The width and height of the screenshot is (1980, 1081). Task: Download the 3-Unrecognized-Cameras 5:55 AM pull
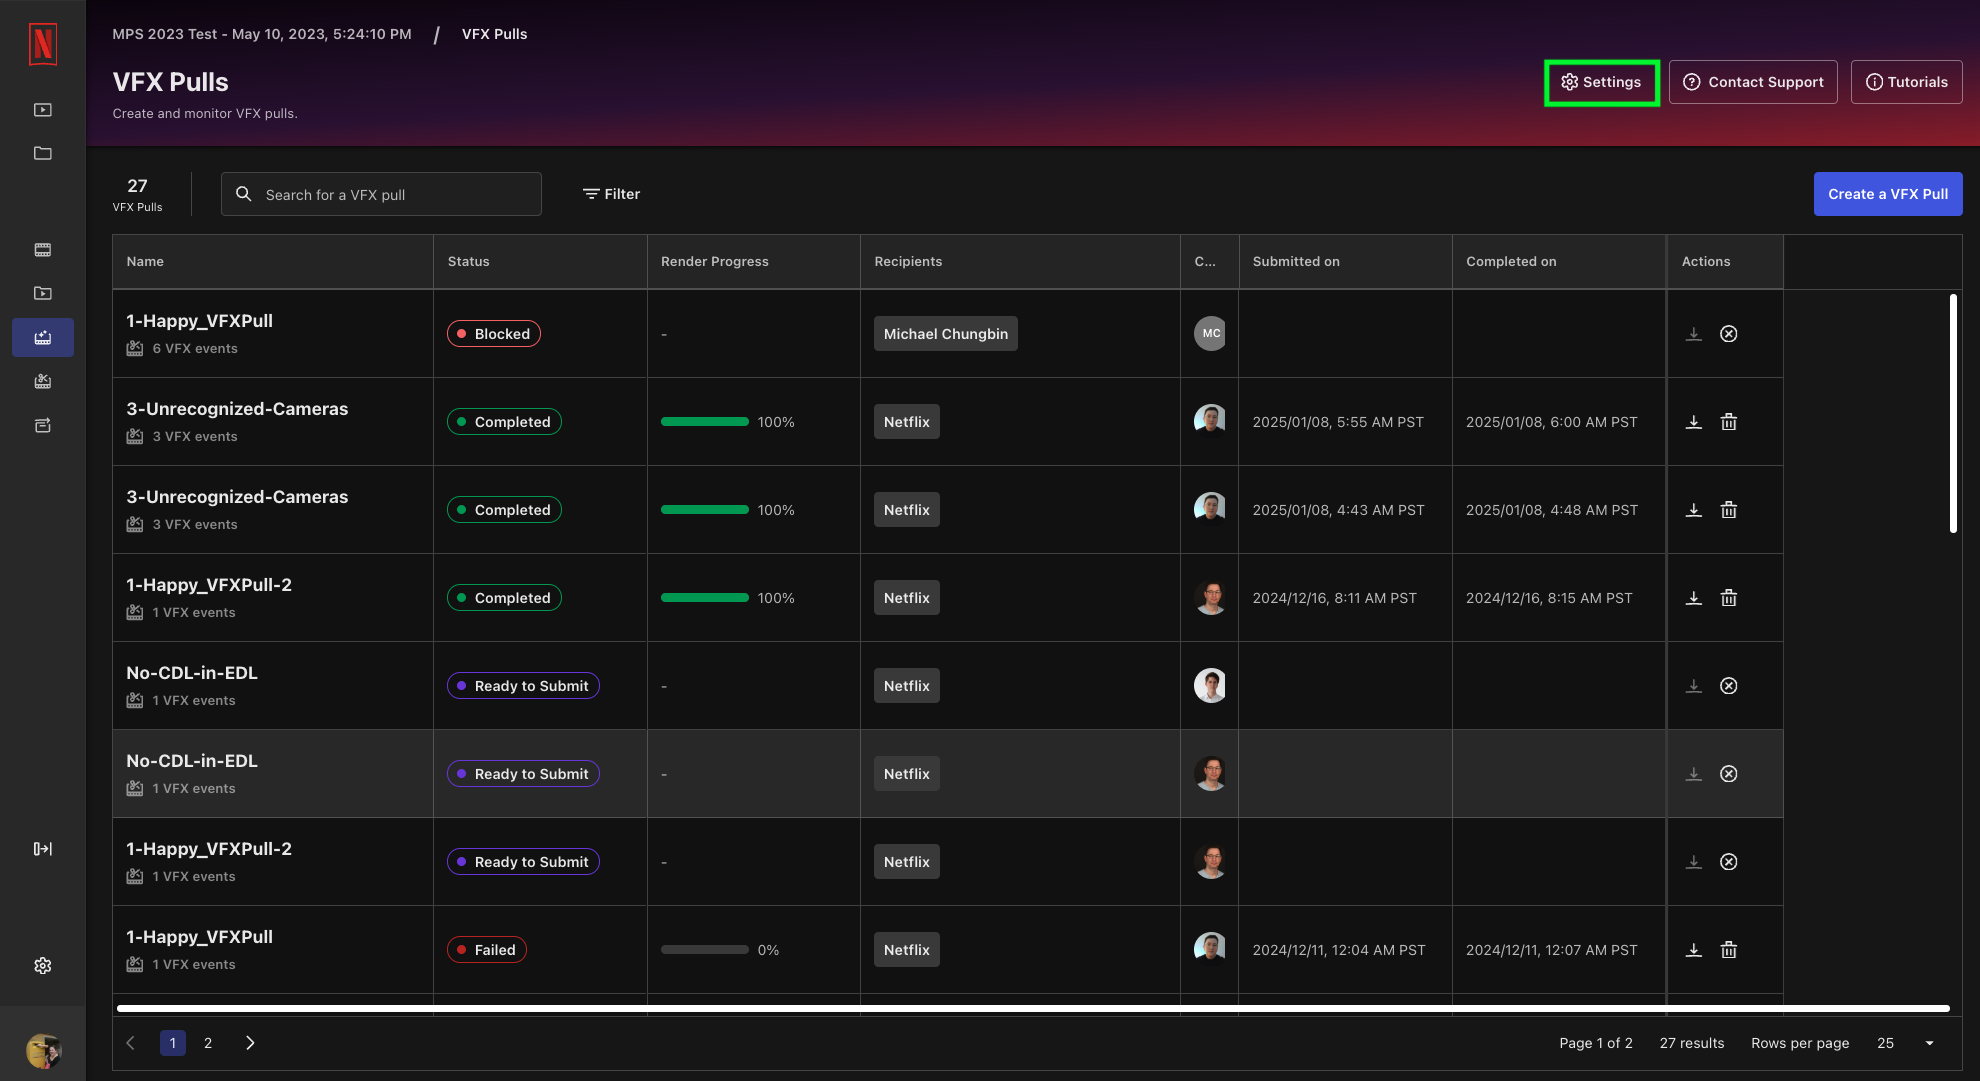click(x=1693, y=422)
